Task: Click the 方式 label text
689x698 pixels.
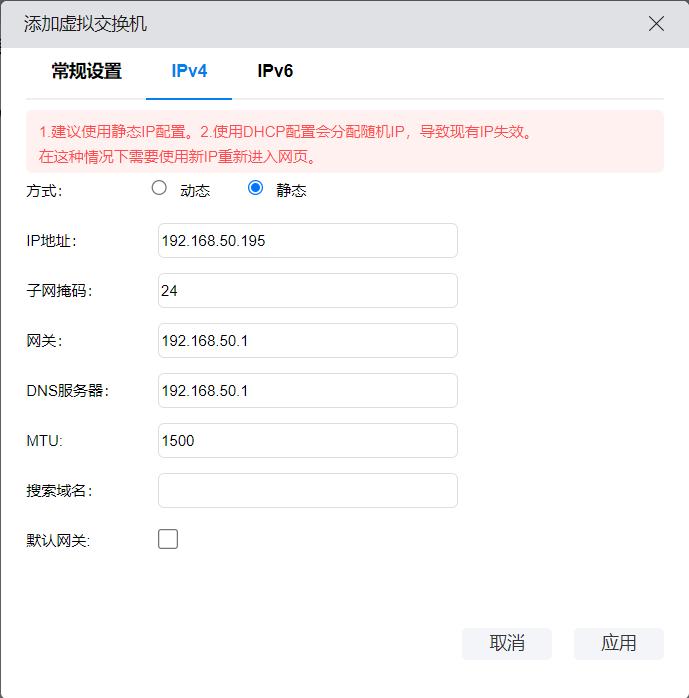Action: [x=44, y=191]
